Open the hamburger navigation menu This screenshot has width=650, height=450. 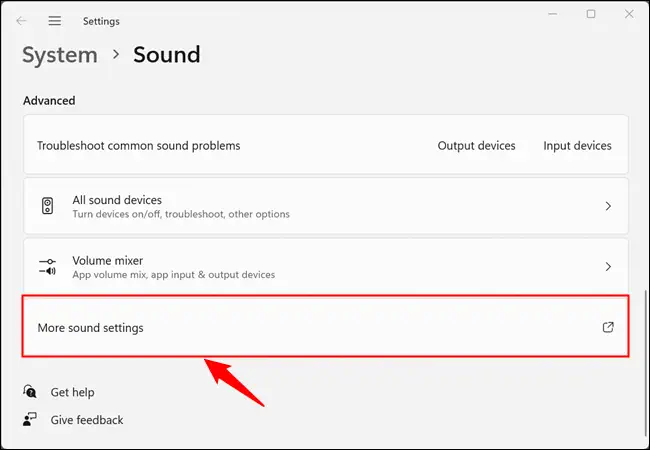(55, 21)
